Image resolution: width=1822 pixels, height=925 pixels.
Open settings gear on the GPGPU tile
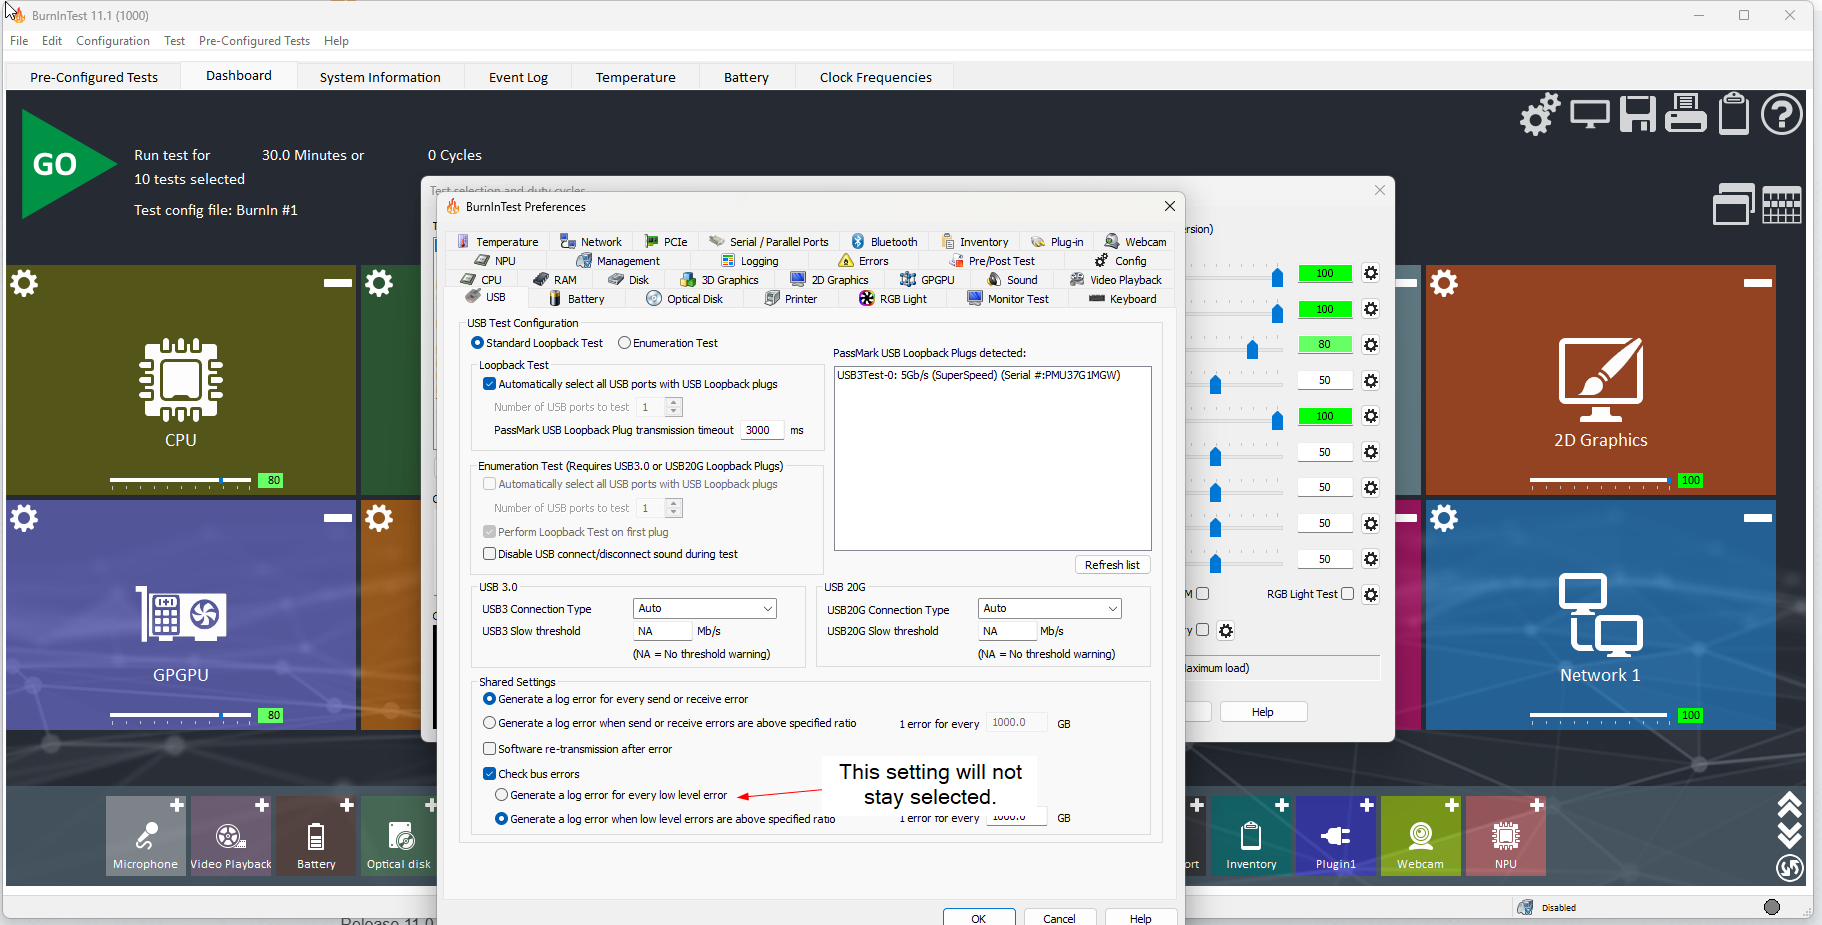[24, 518]
